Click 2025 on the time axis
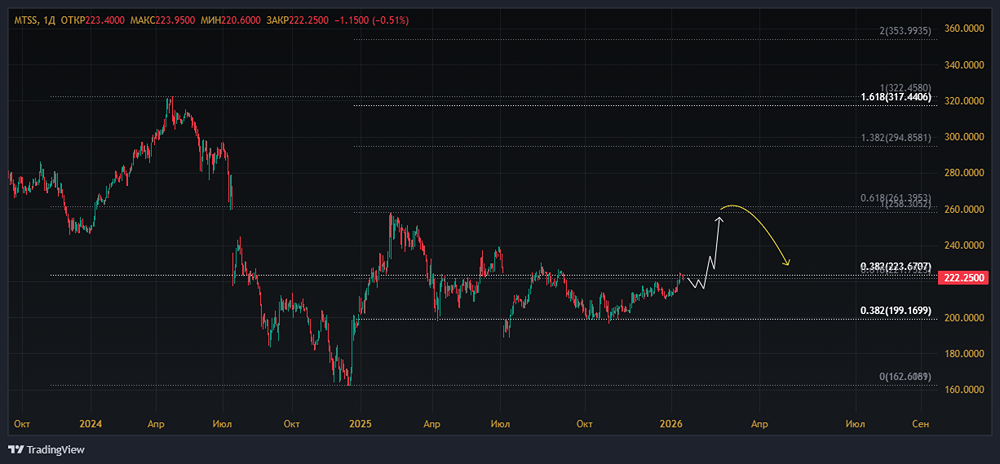Image resolution: width=1000 pixels, height=464 pixels. (360, 424)
